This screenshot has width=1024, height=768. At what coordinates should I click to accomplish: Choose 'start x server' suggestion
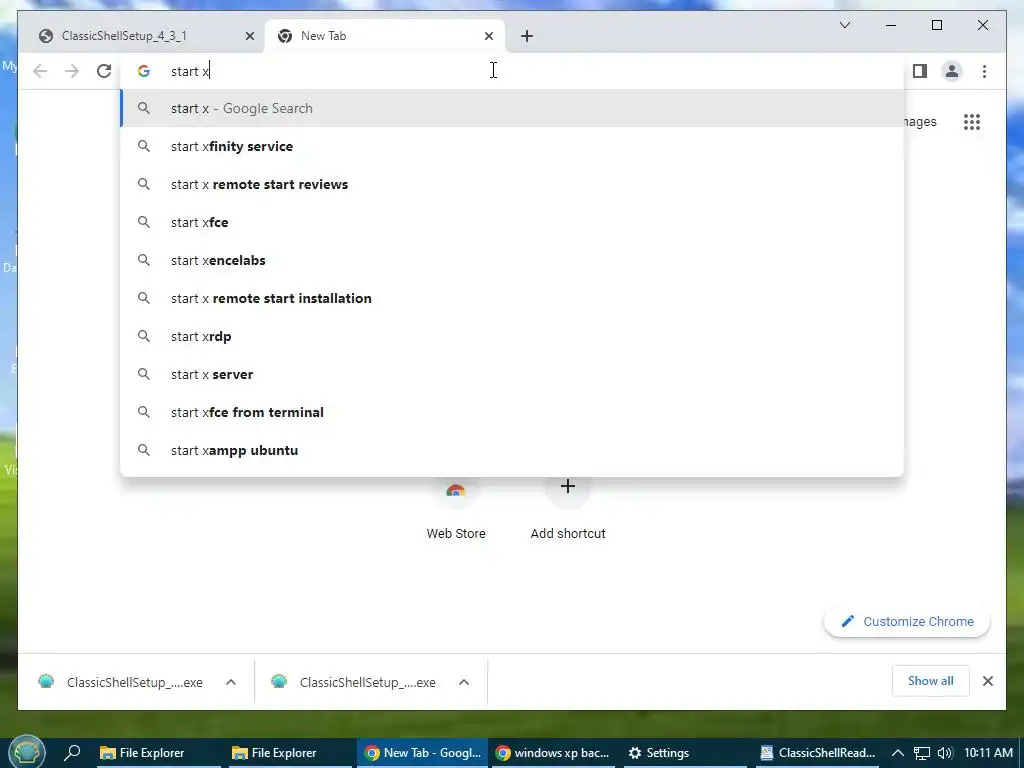coord(512,374)
